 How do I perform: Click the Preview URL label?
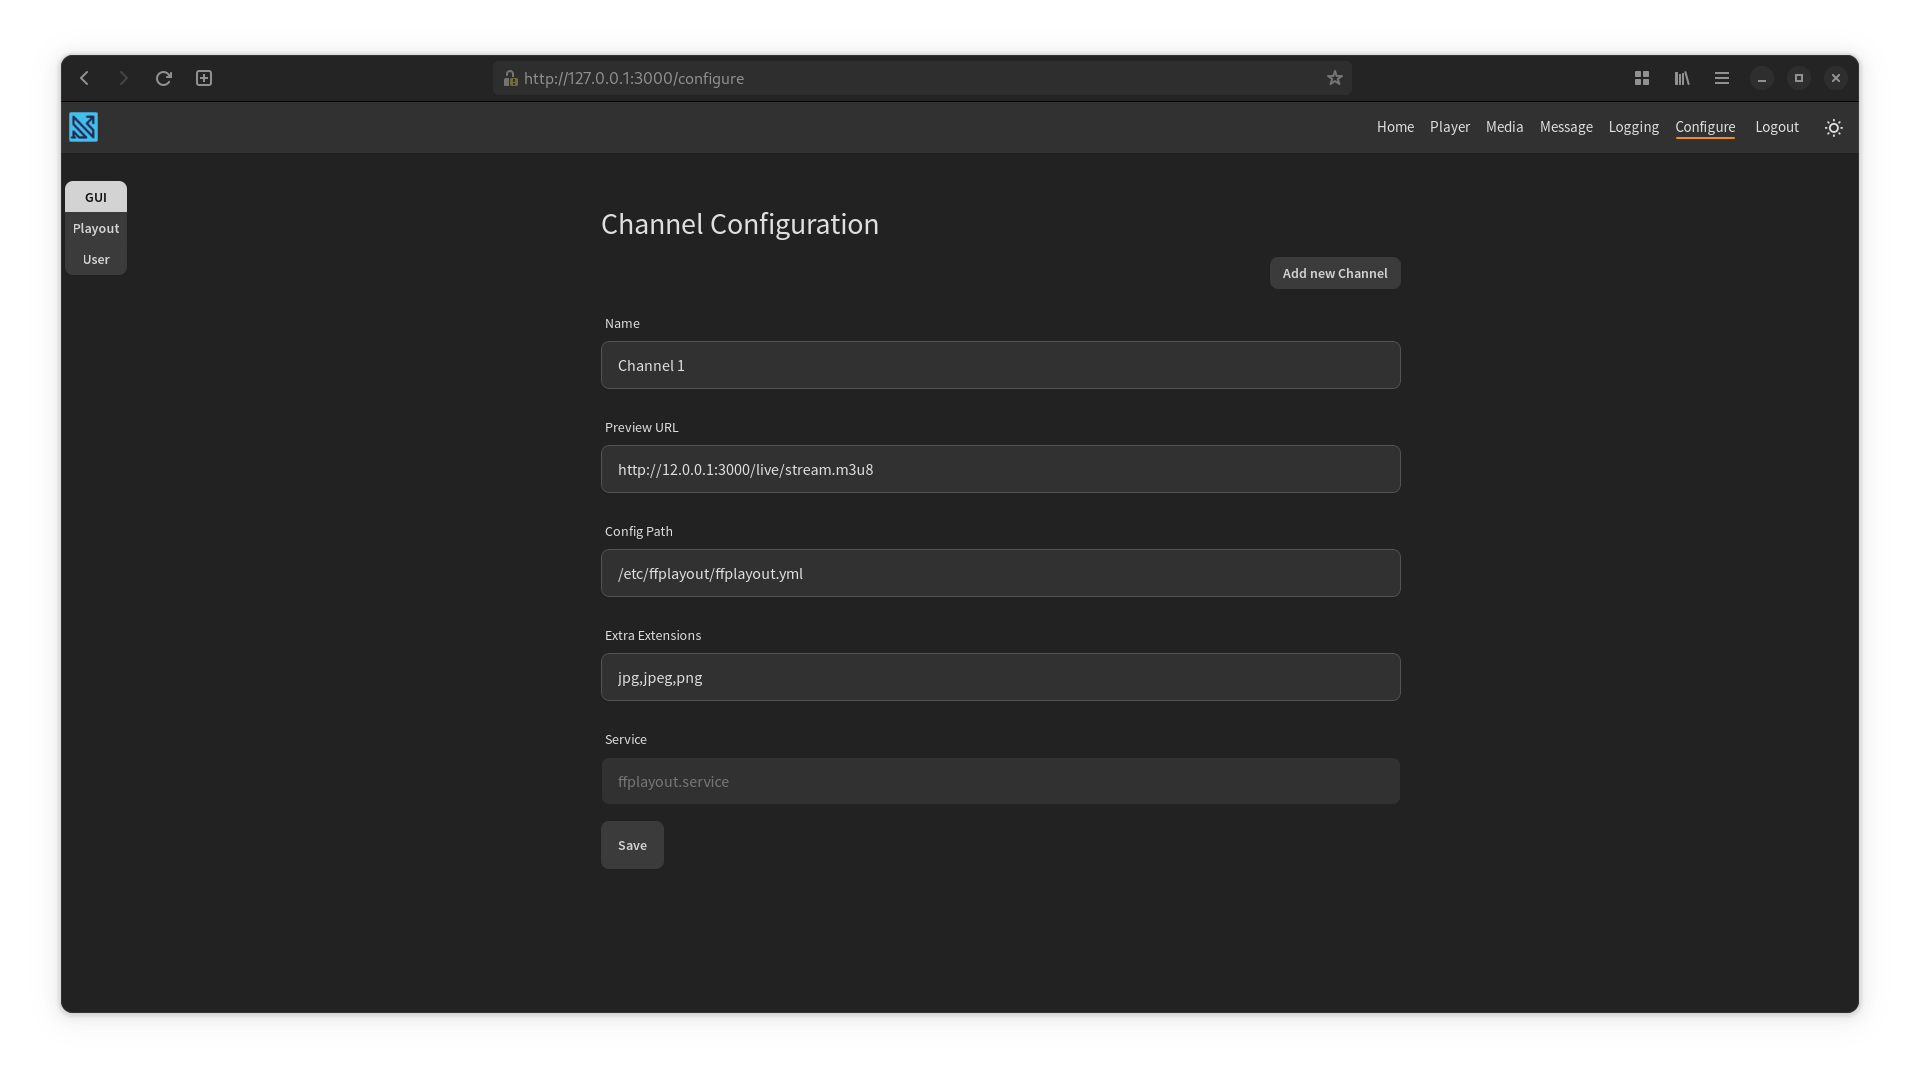coord(641,427)
